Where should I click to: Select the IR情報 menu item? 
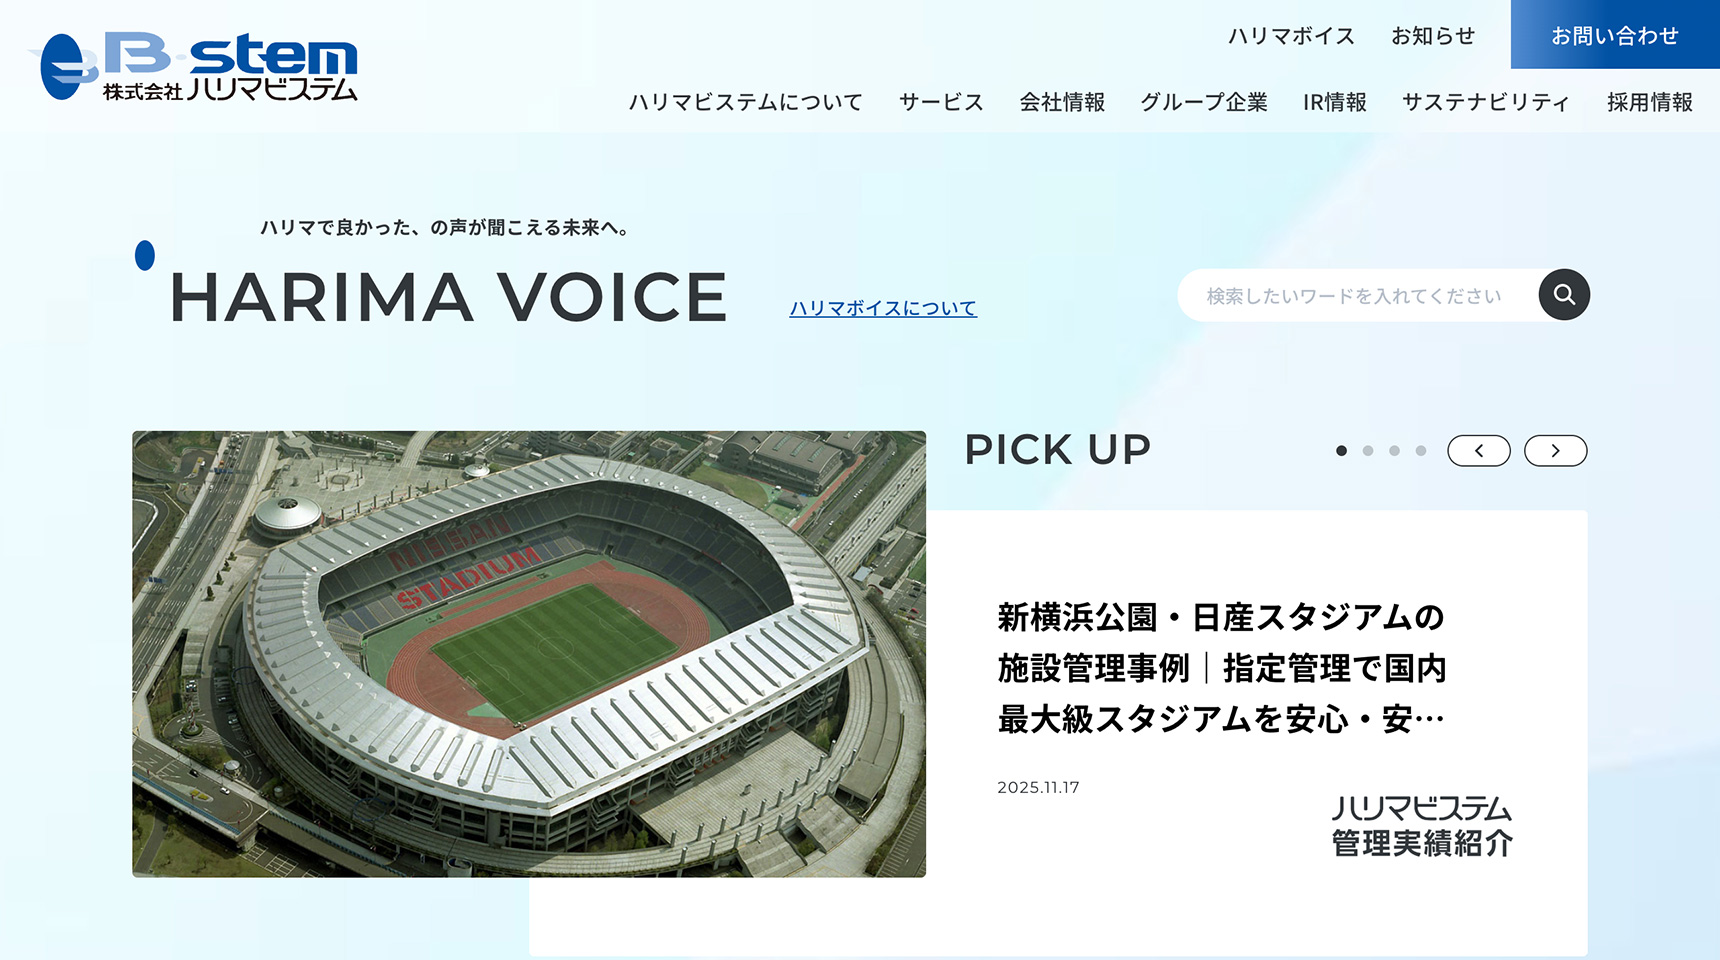(x=1334, y=101)
